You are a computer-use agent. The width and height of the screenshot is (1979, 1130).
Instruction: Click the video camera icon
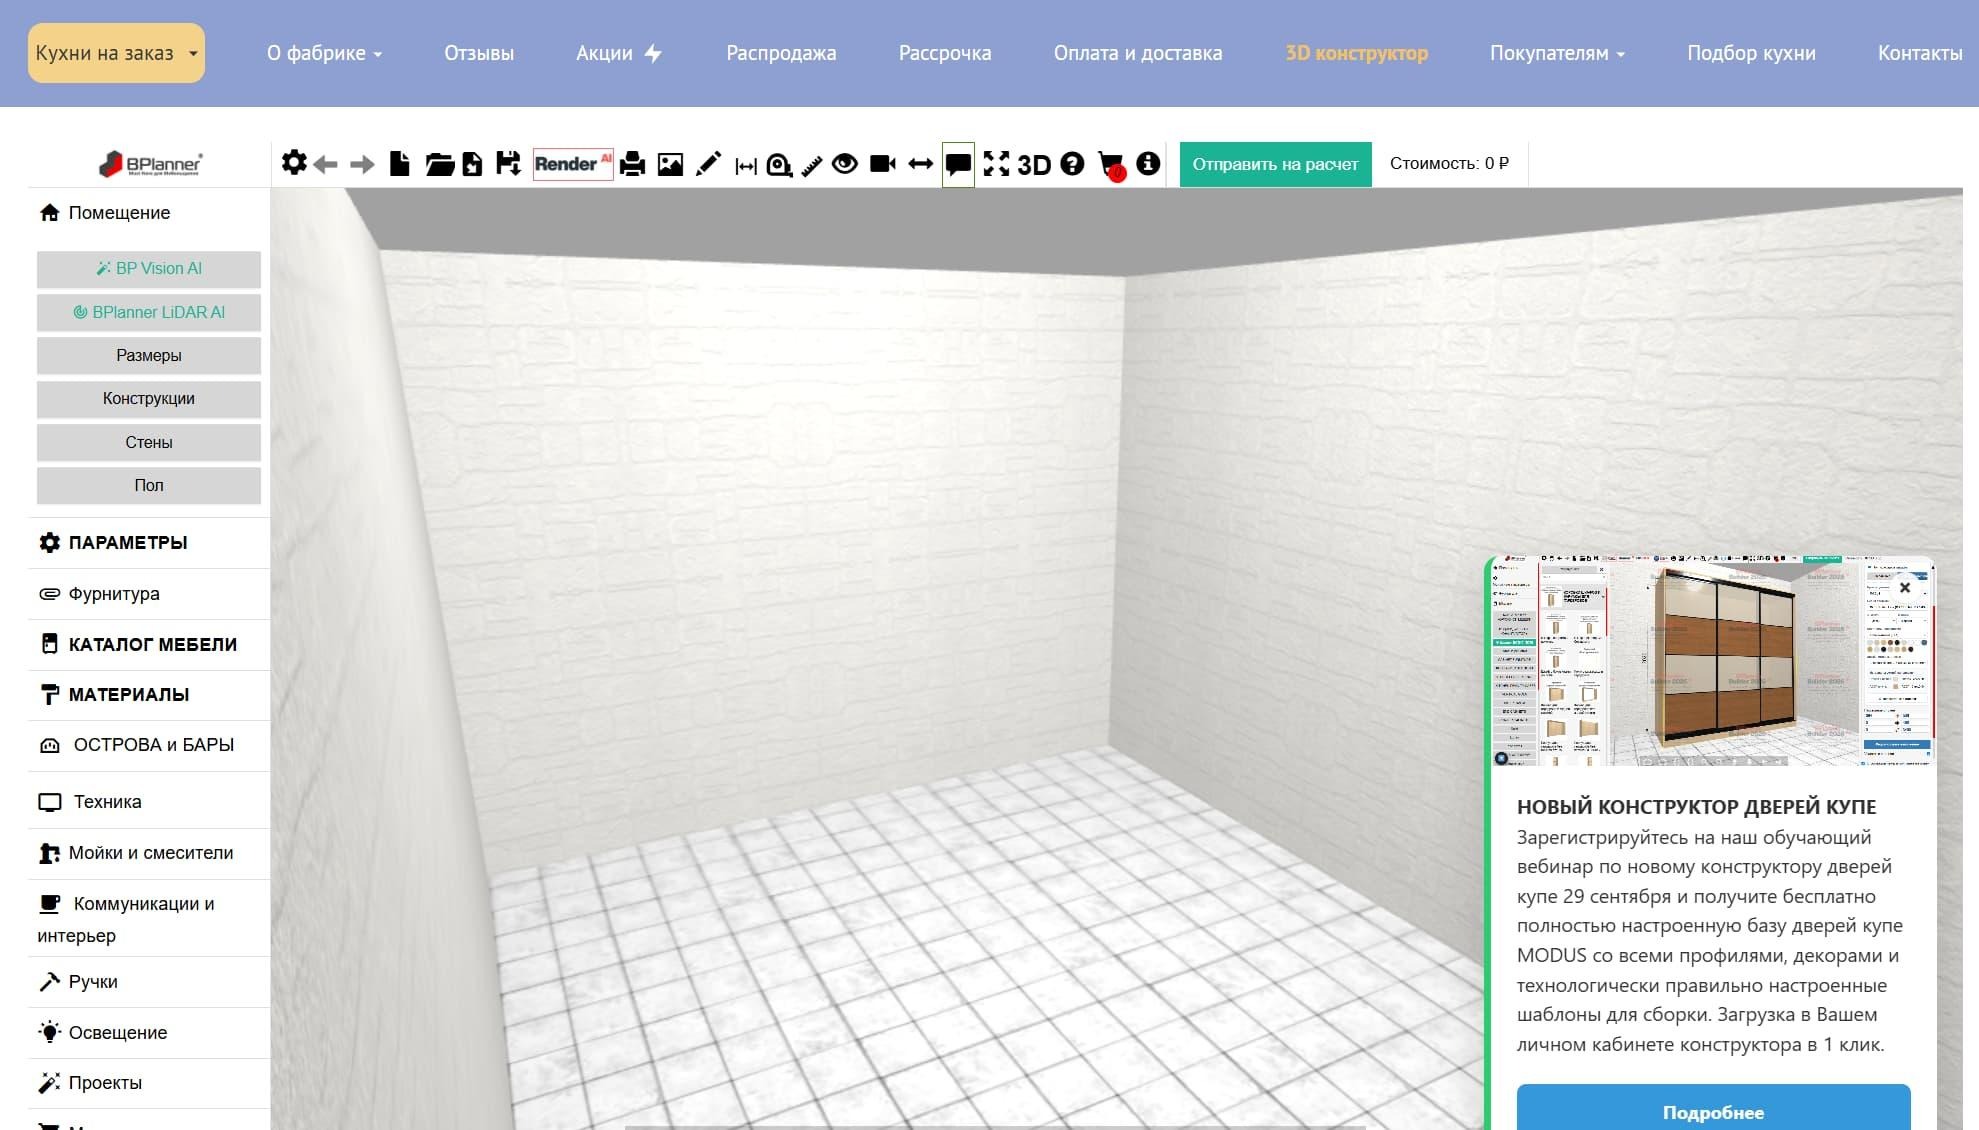coord(882,163)
